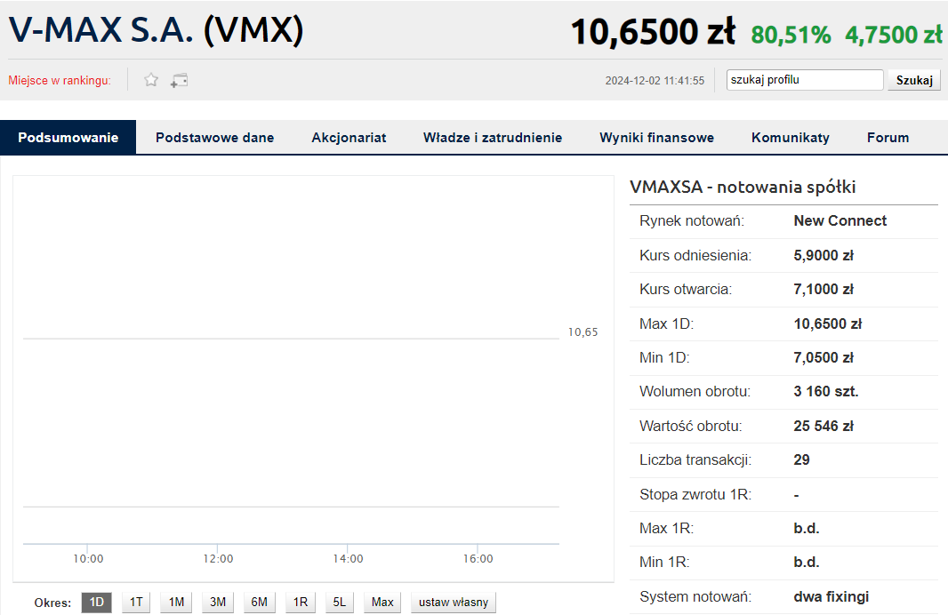Click 'Miejsce w rankingu:' label
Viewport: 948px width, 615px height.
59,80
